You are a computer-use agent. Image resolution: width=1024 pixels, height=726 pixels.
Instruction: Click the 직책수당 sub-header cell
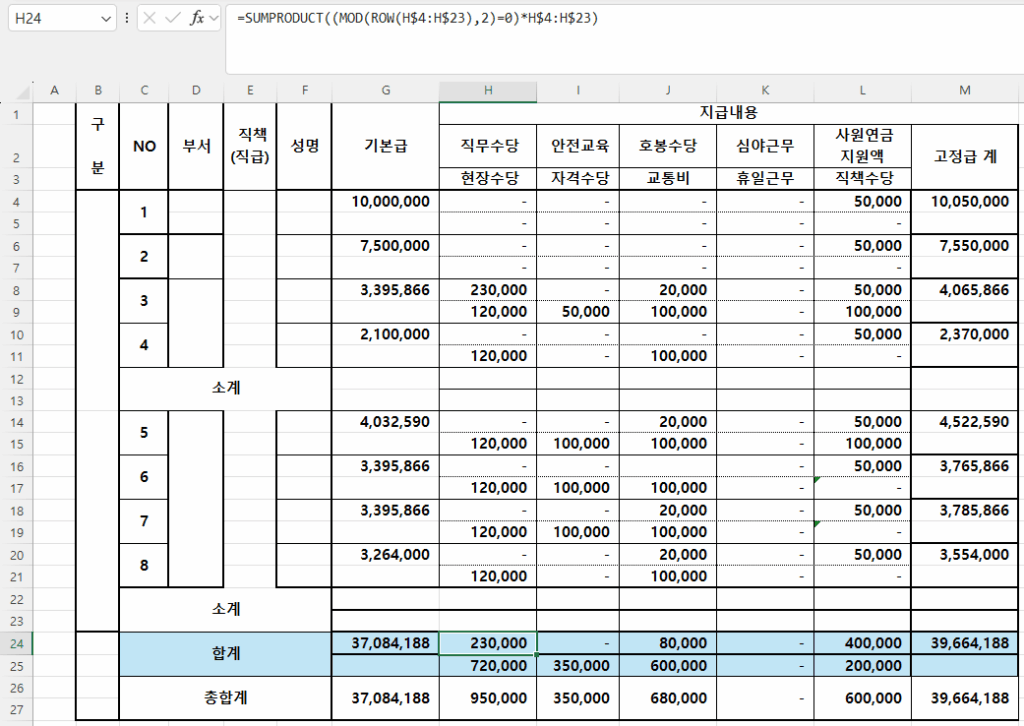(862, 178)
